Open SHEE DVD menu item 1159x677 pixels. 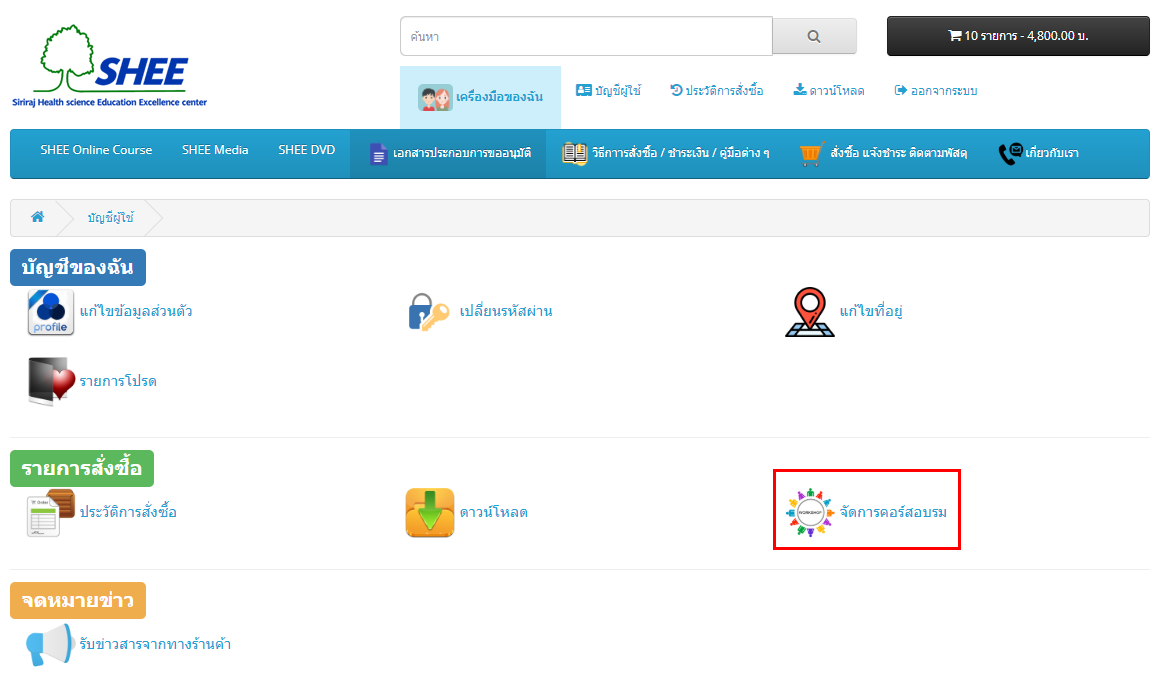tap(306, 150)
